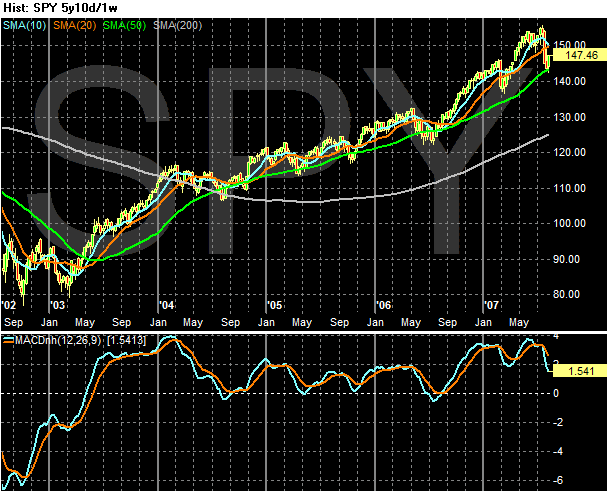Click the '07 year marker
Image resolution: width=608 pixels, height=494 pixels.
pos(492,305)
